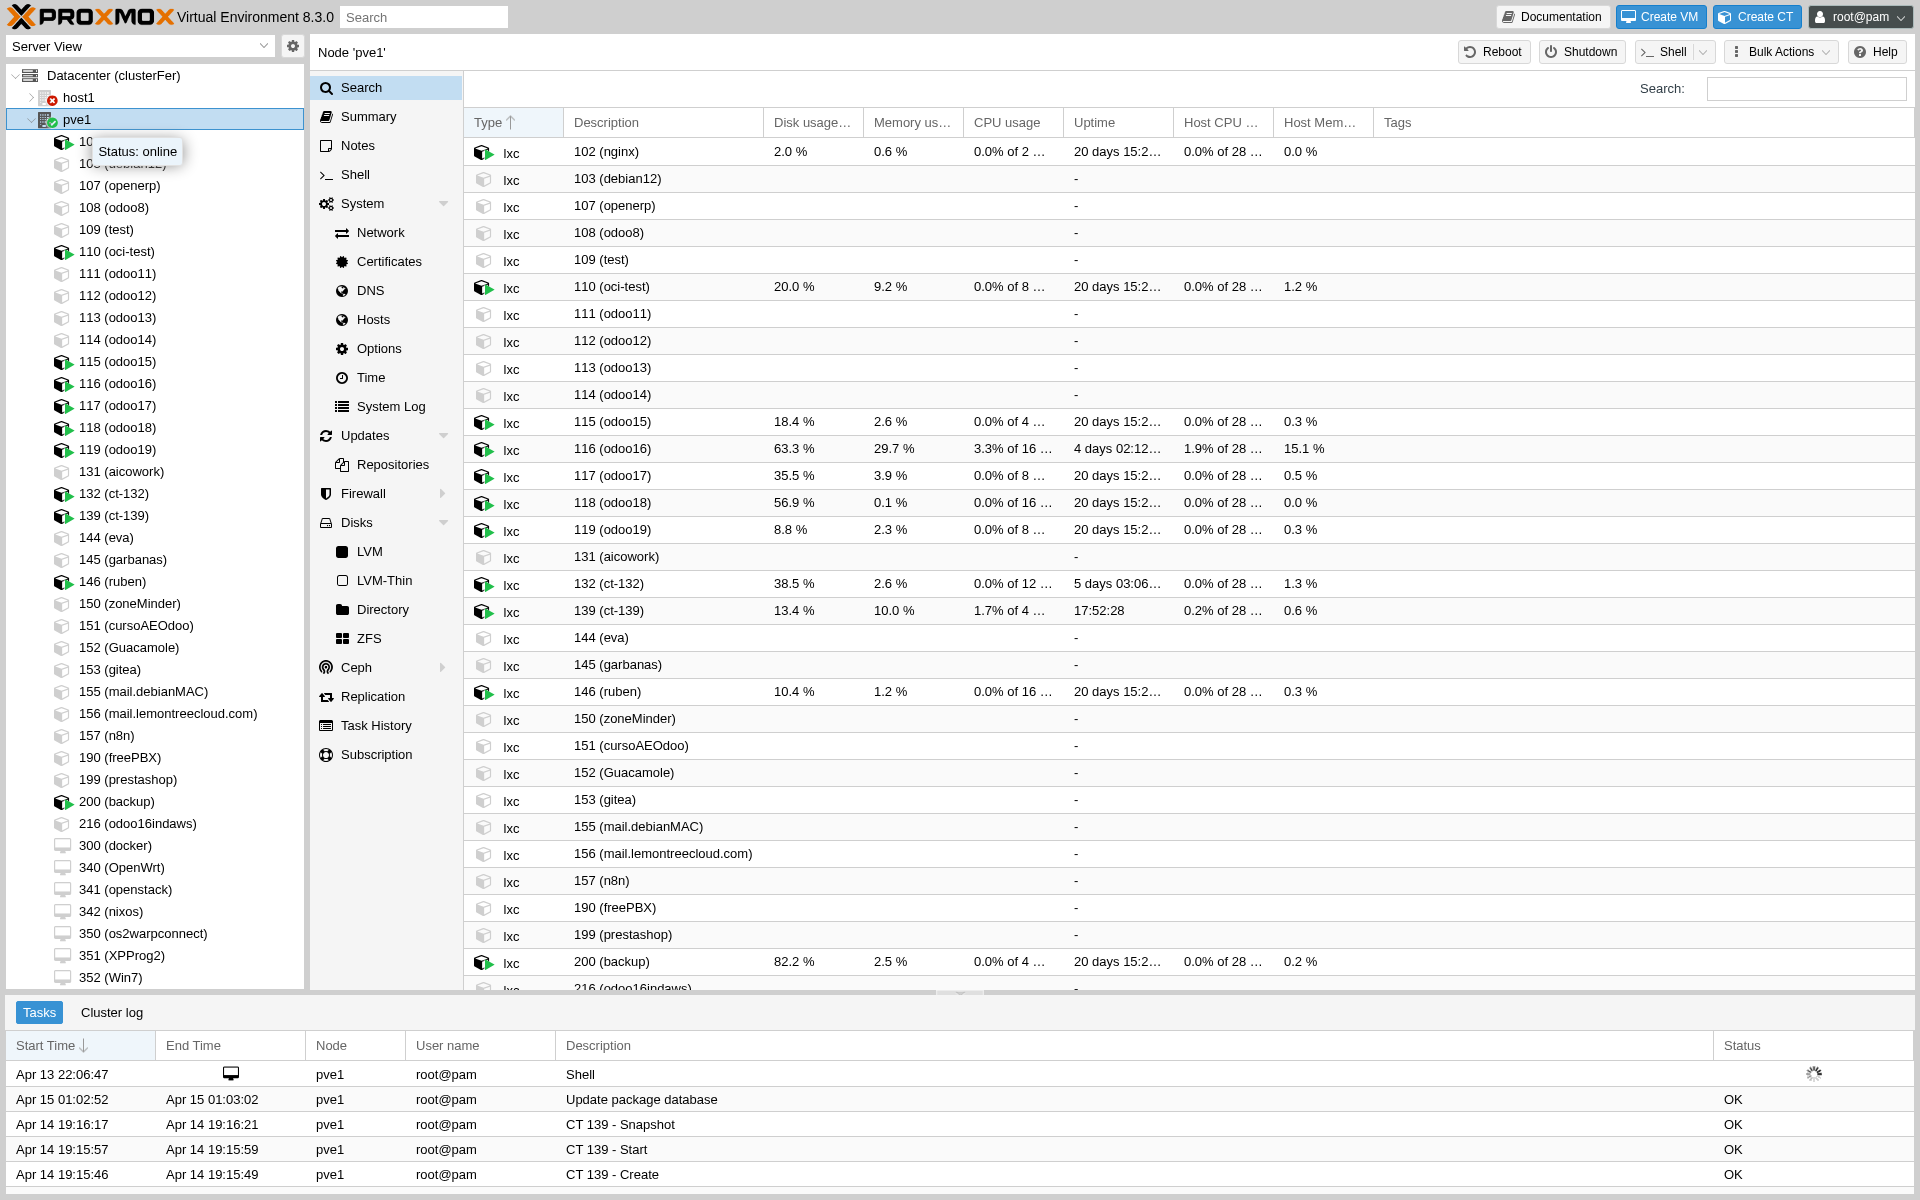Screen dimensions: 1920x1200
Task: Open the Task History entry
Action: pyautogui.click(x=375, y=726)
